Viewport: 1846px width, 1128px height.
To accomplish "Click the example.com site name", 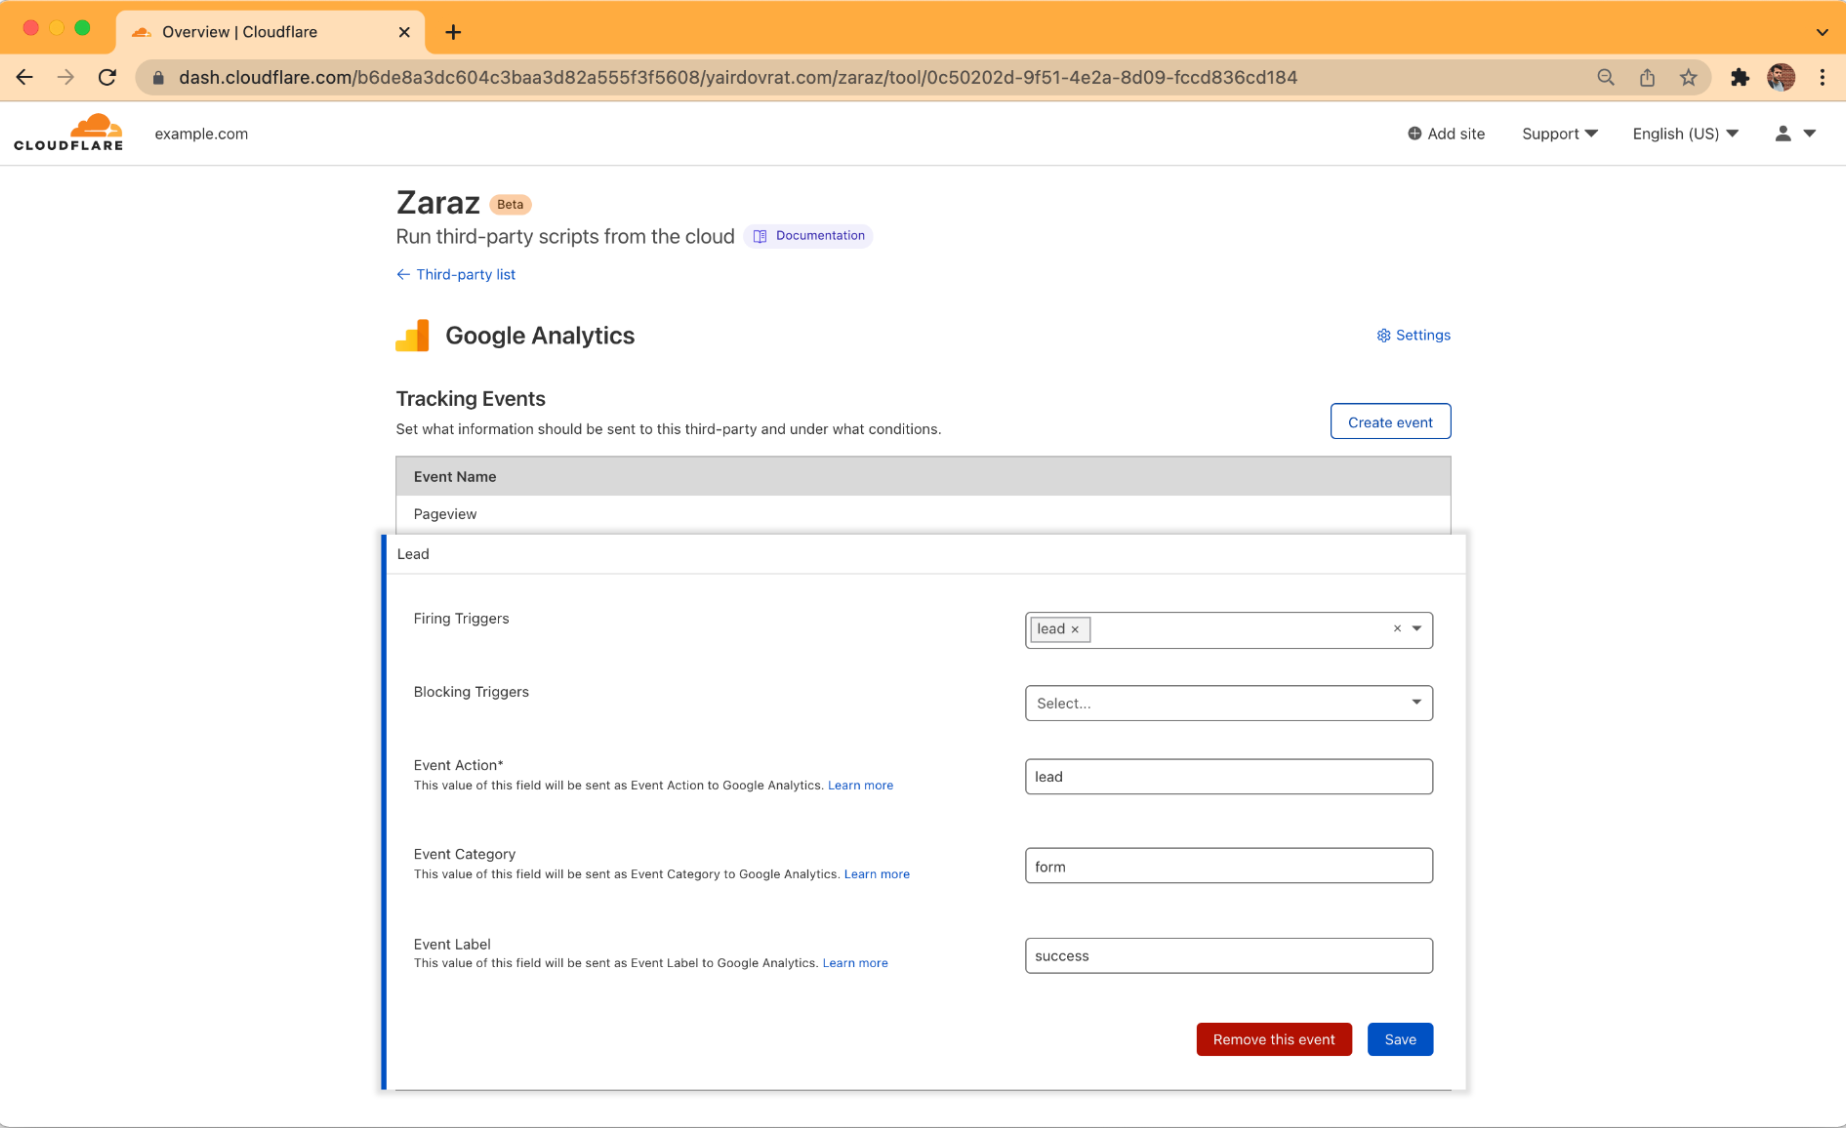I will (x=201, y=133).
